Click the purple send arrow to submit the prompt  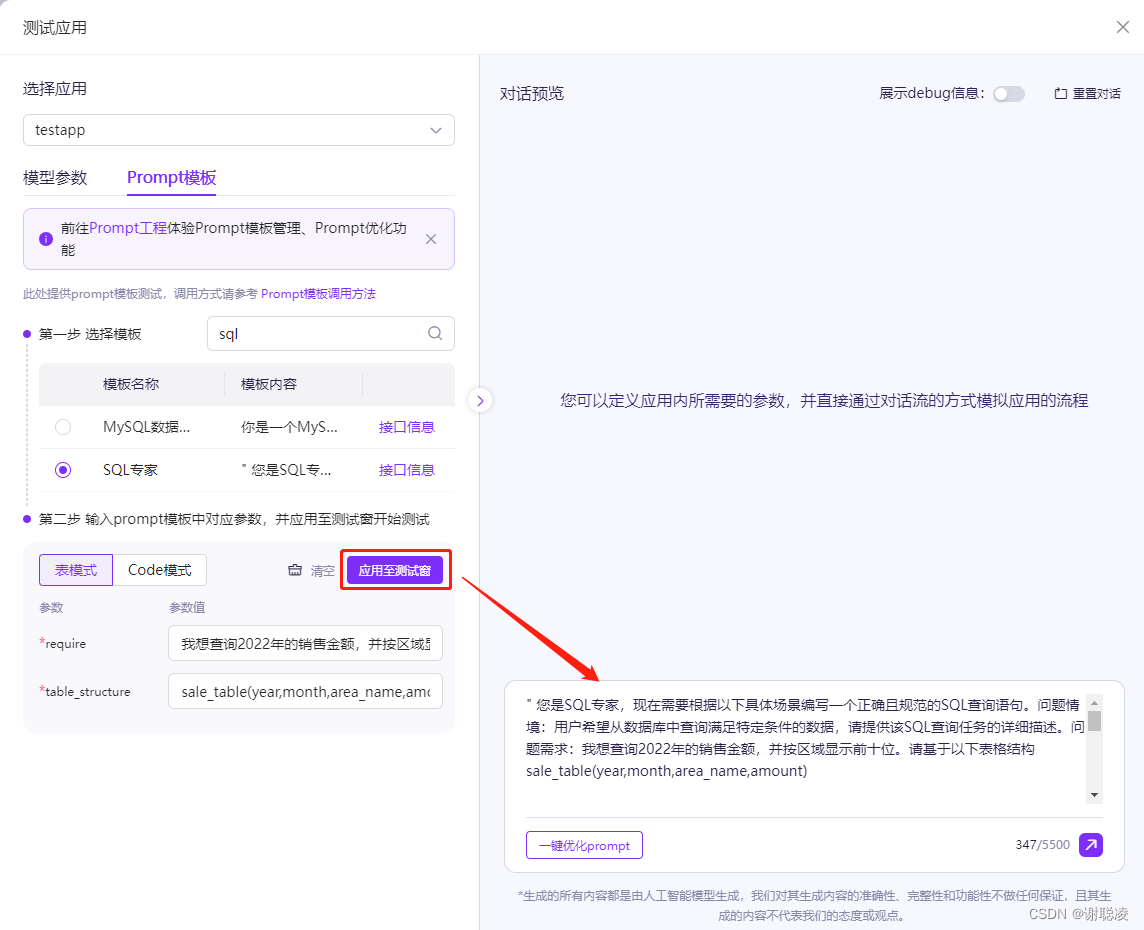(1091, 845)
